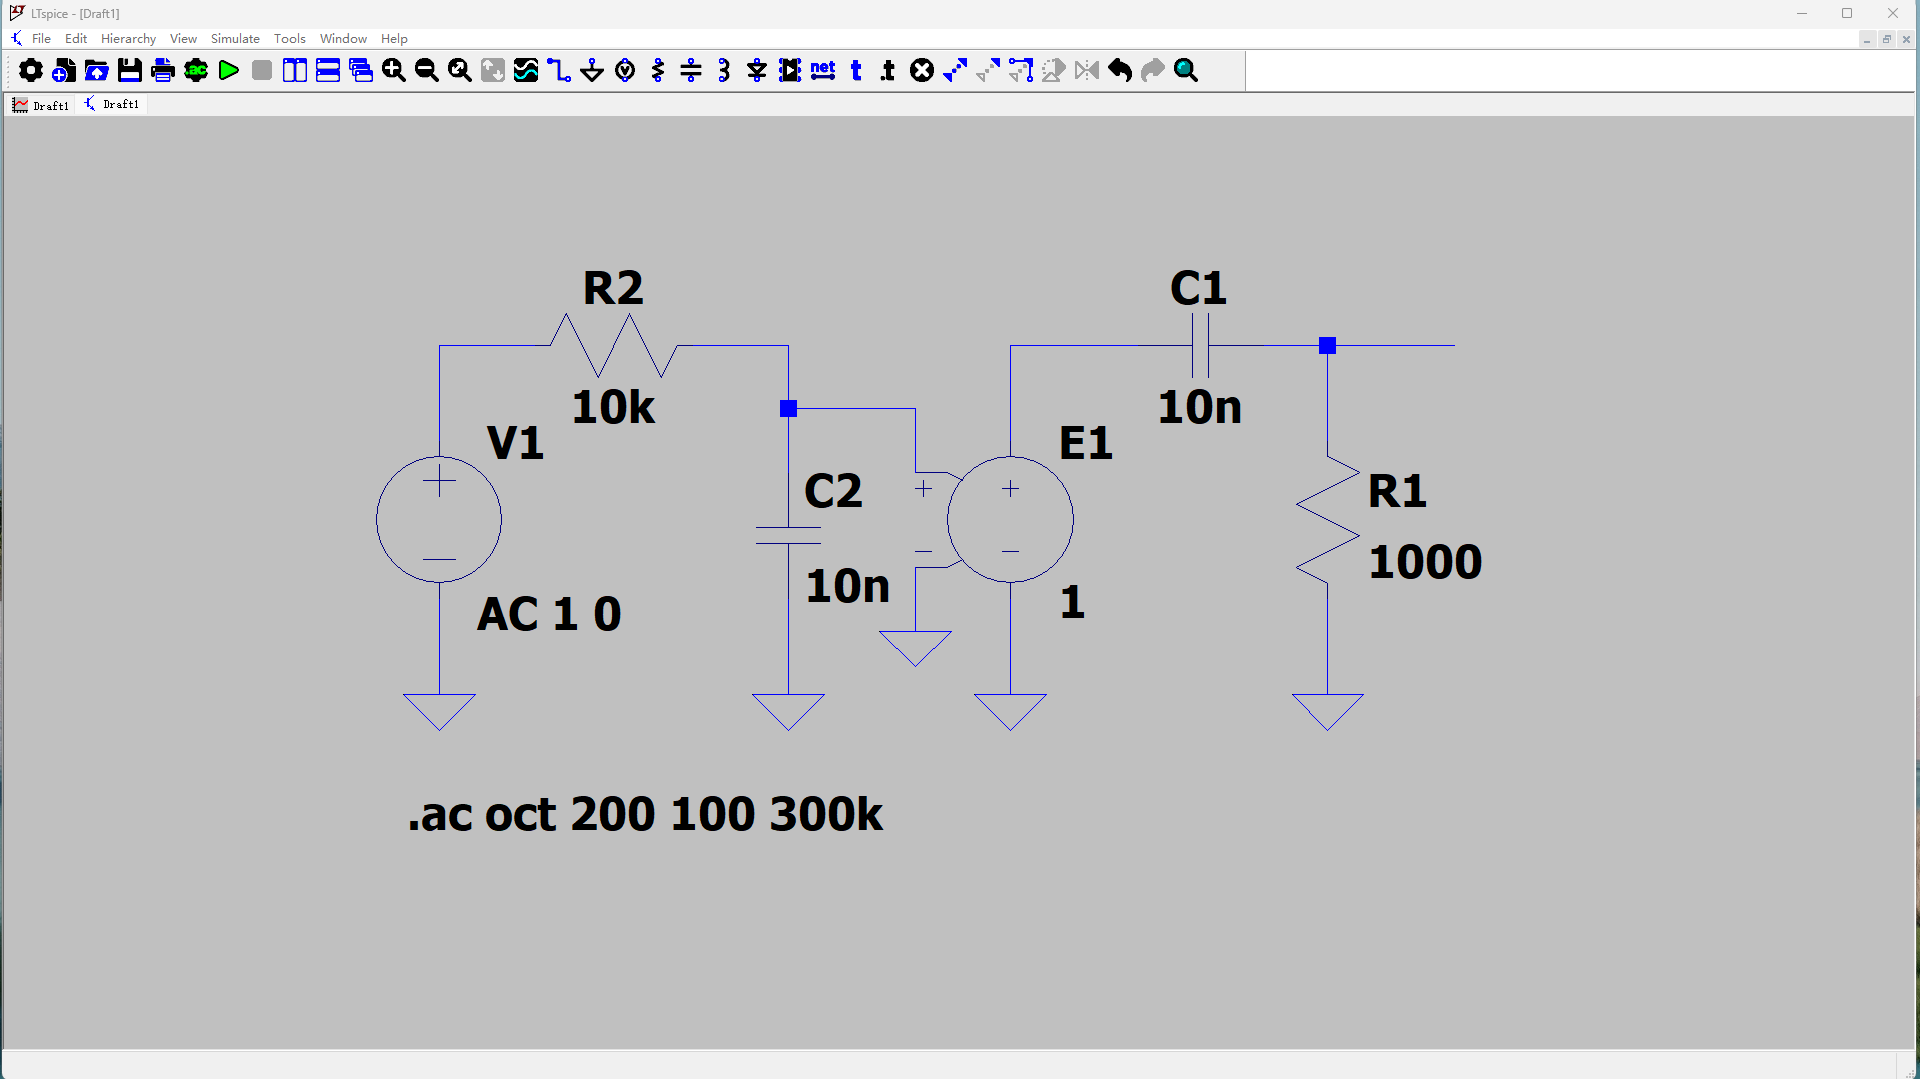The image size is (1920, 1080).
Task: Switch to the waveform Draft1 tab
Action: [41, 105]
